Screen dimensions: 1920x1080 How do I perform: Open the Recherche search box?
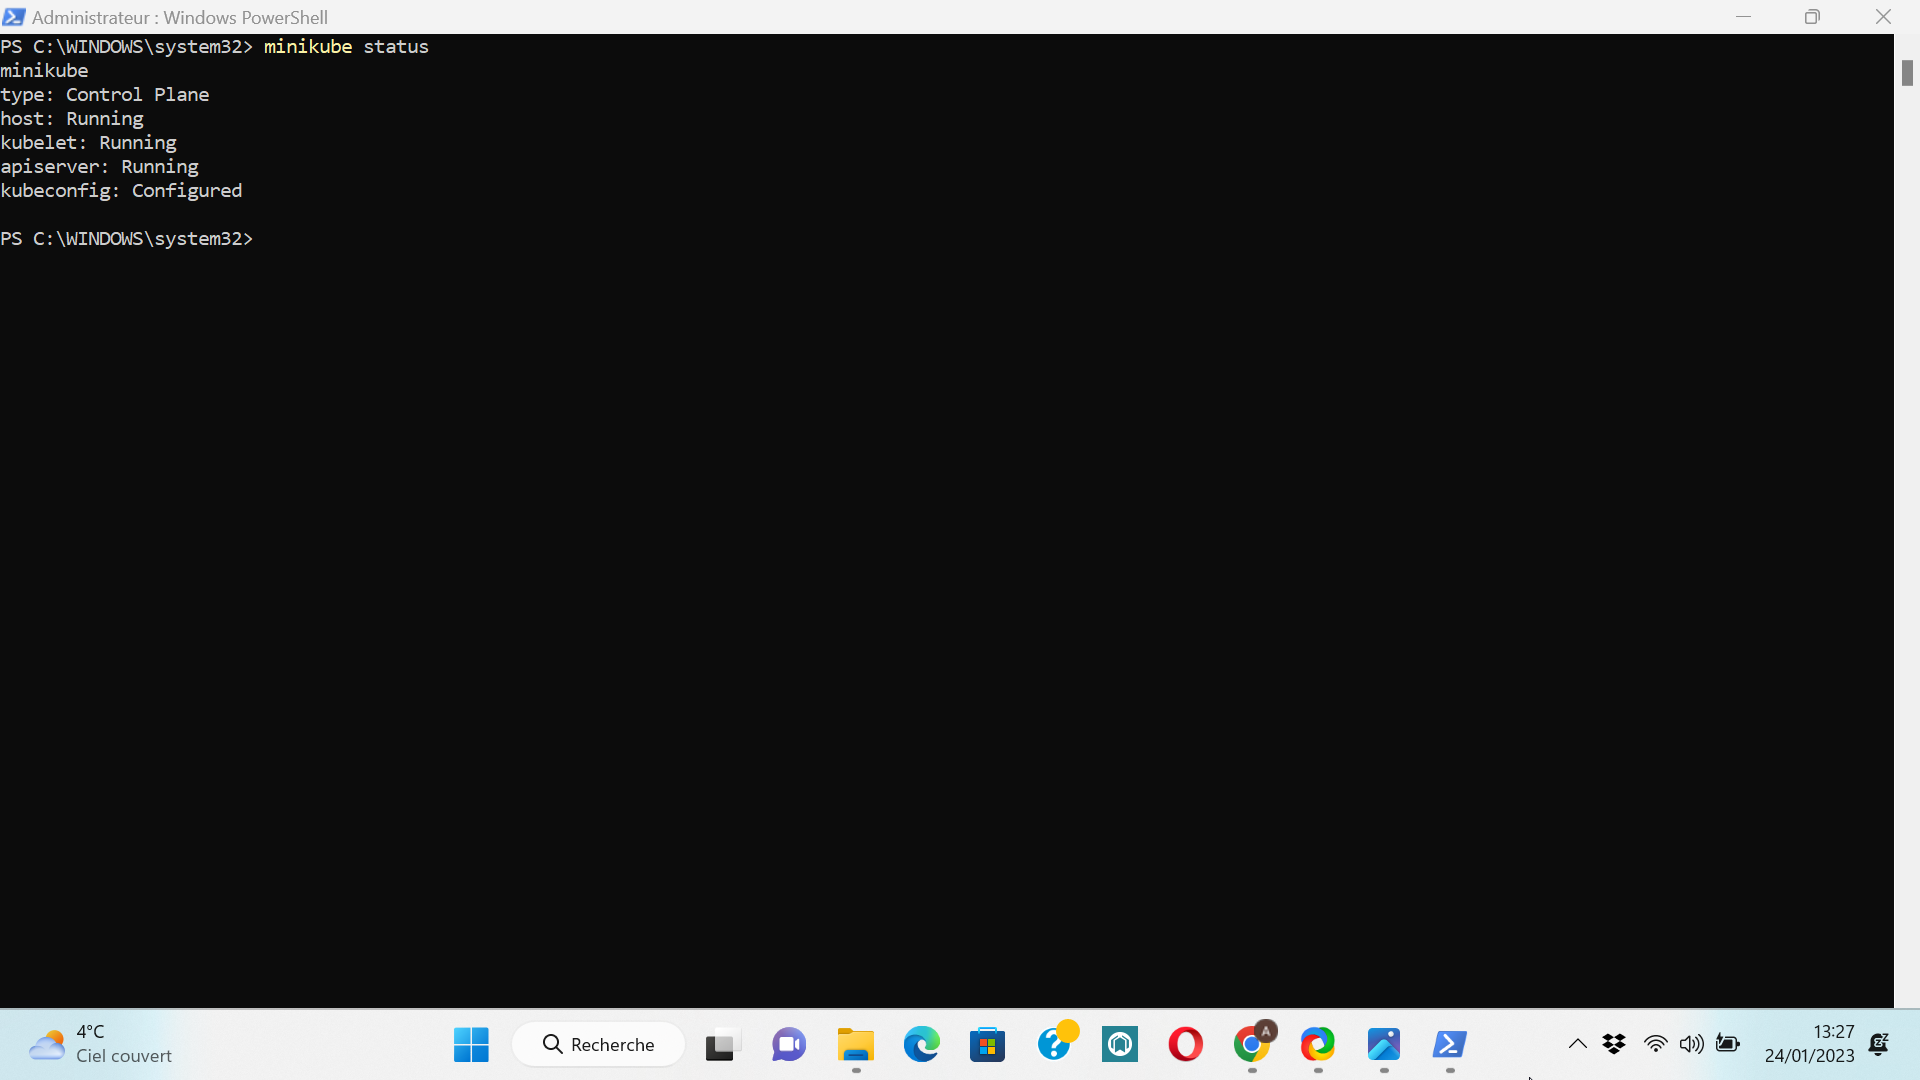(598, 1044)
